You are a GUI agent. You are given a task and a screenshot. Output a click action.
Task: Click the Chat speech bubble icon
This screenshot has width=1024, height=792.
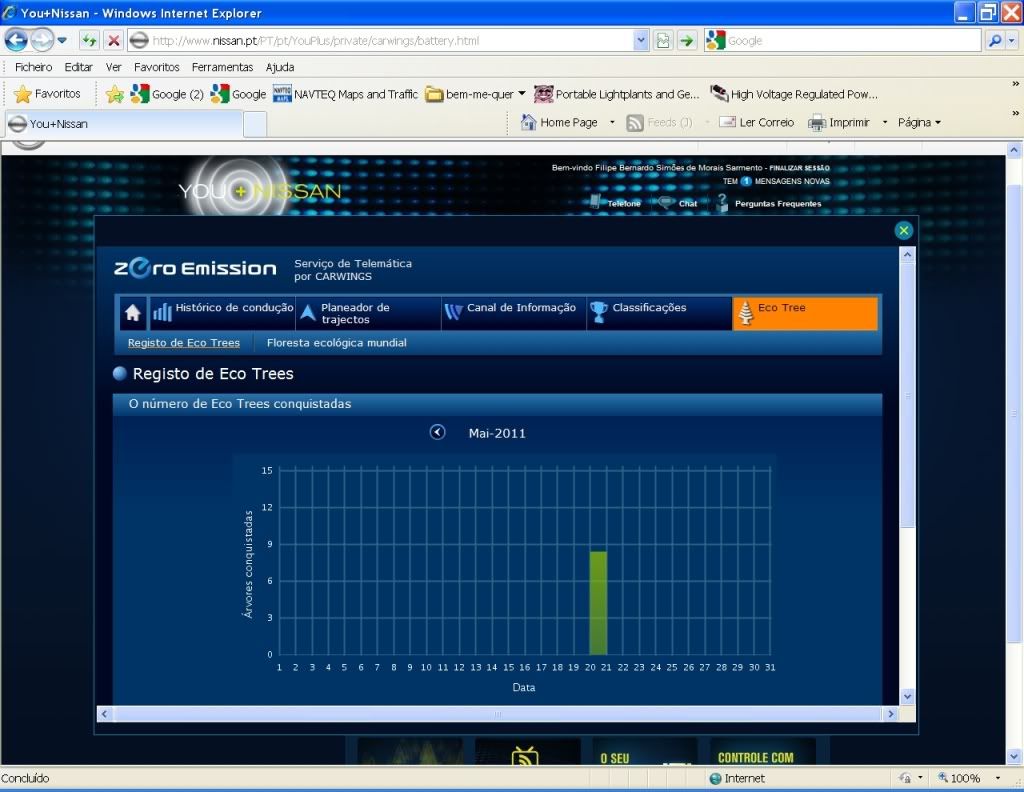click(665, 202)
